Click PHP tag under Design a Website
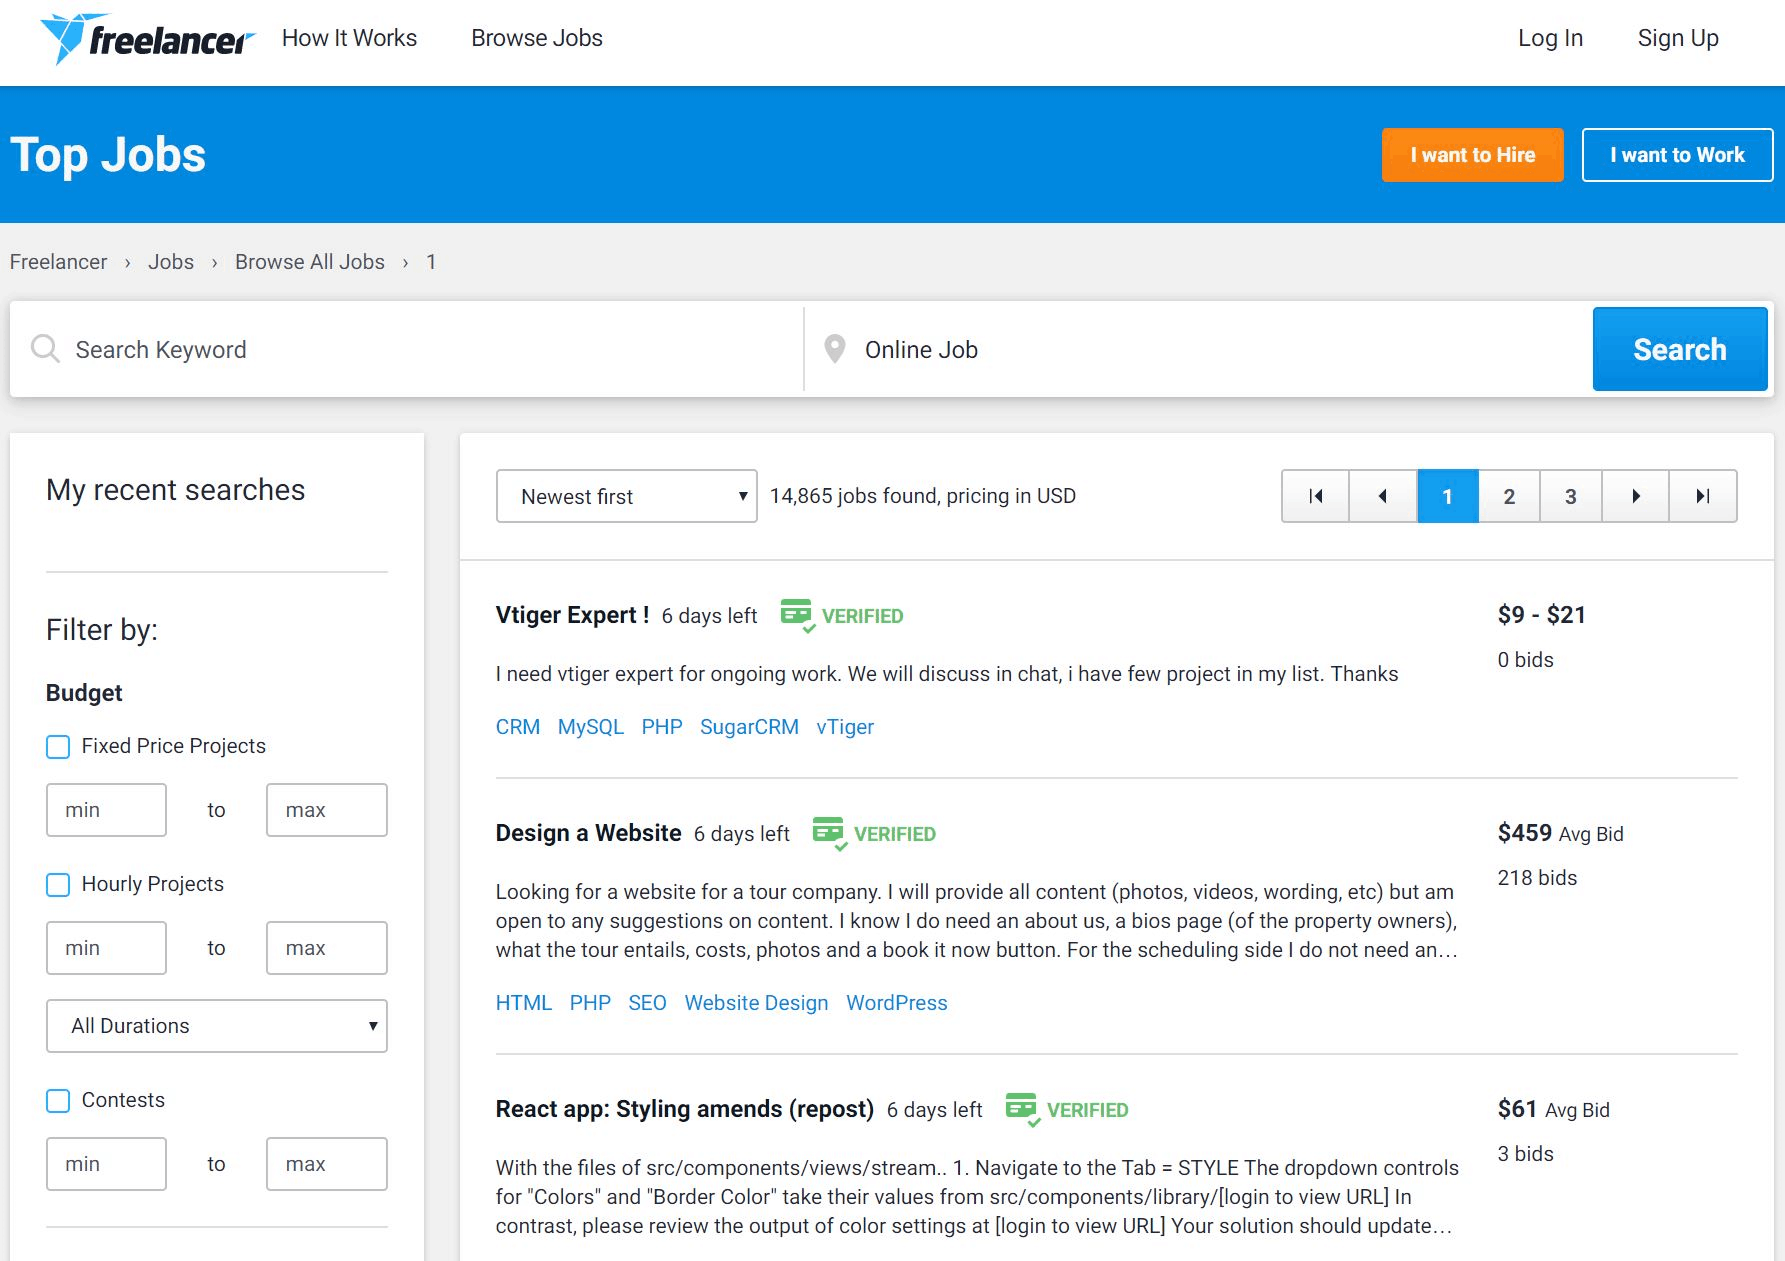The width and height of the screenshot is (1785, 1261). tap(590, 1003)
